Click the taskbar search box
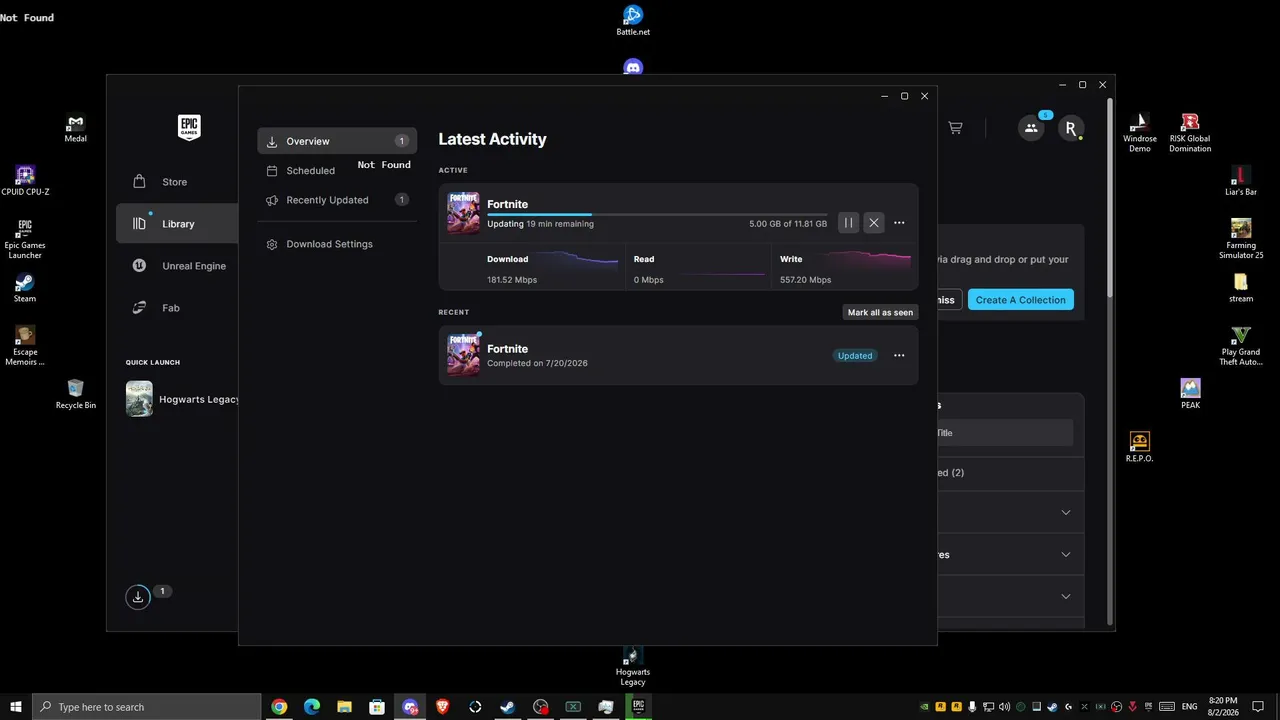The image size is (1280, 720). coord(147,707)
